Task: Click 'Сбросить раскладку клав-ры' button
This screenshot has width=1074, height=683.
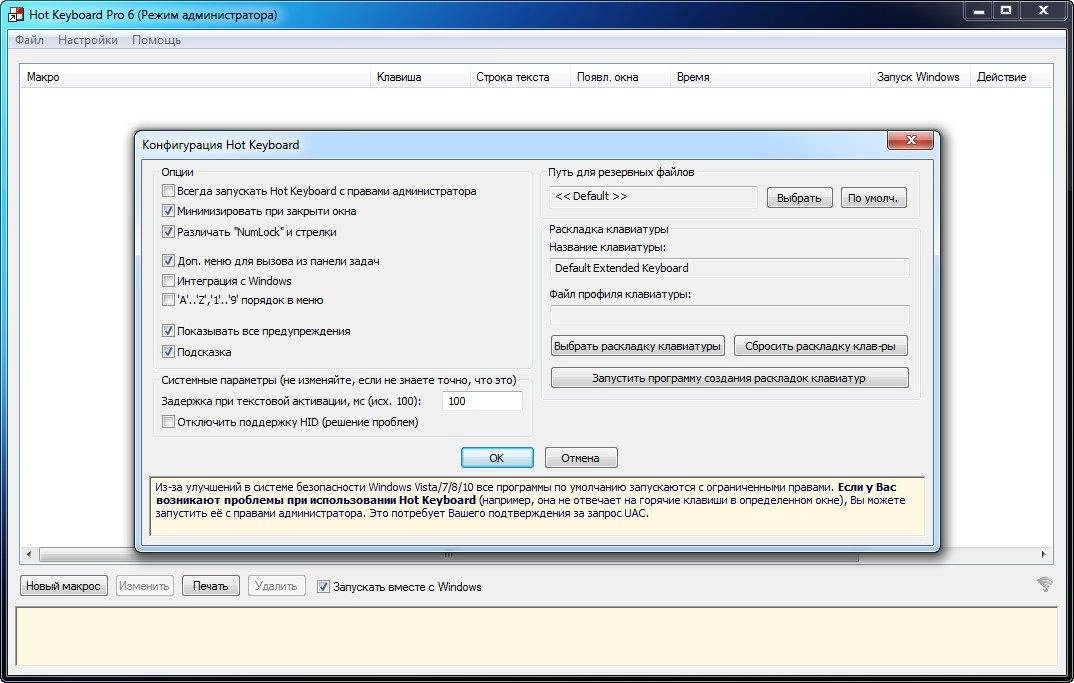Action: point(821,346)
